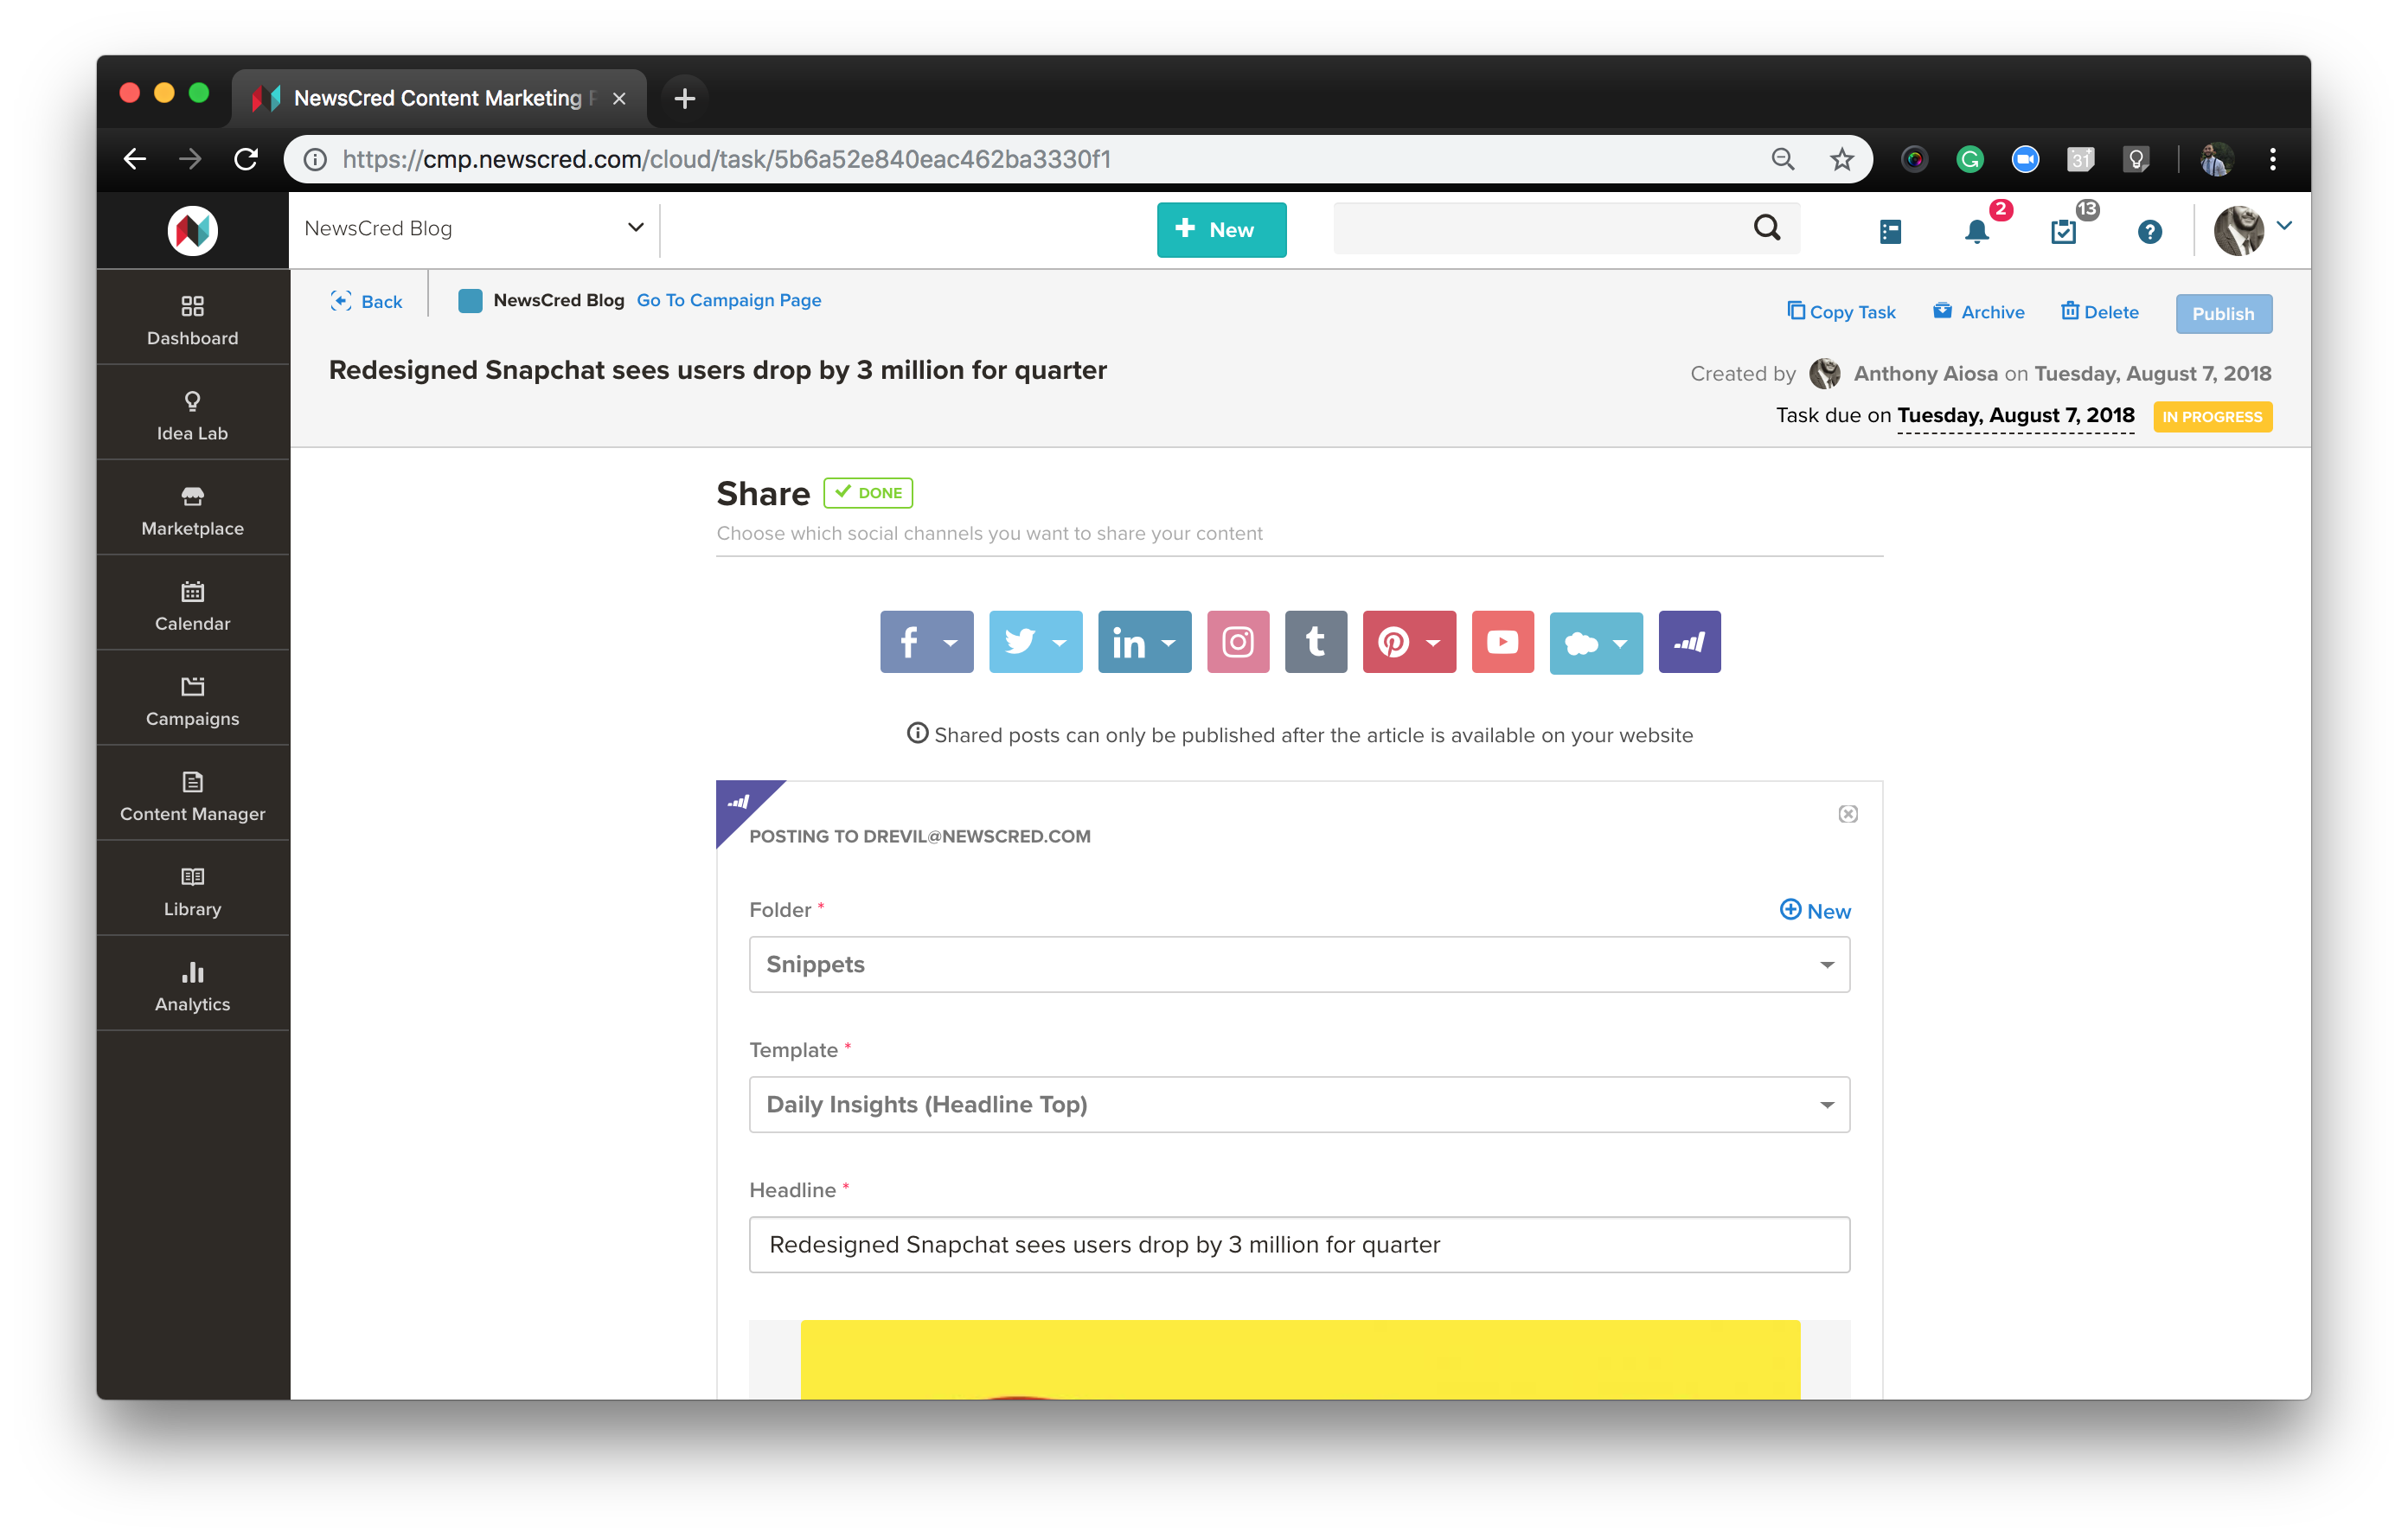The height and width of the screenshot is (1538, 2408).
Task: Select the YouTube share channel
Action: click(1503, 642)
